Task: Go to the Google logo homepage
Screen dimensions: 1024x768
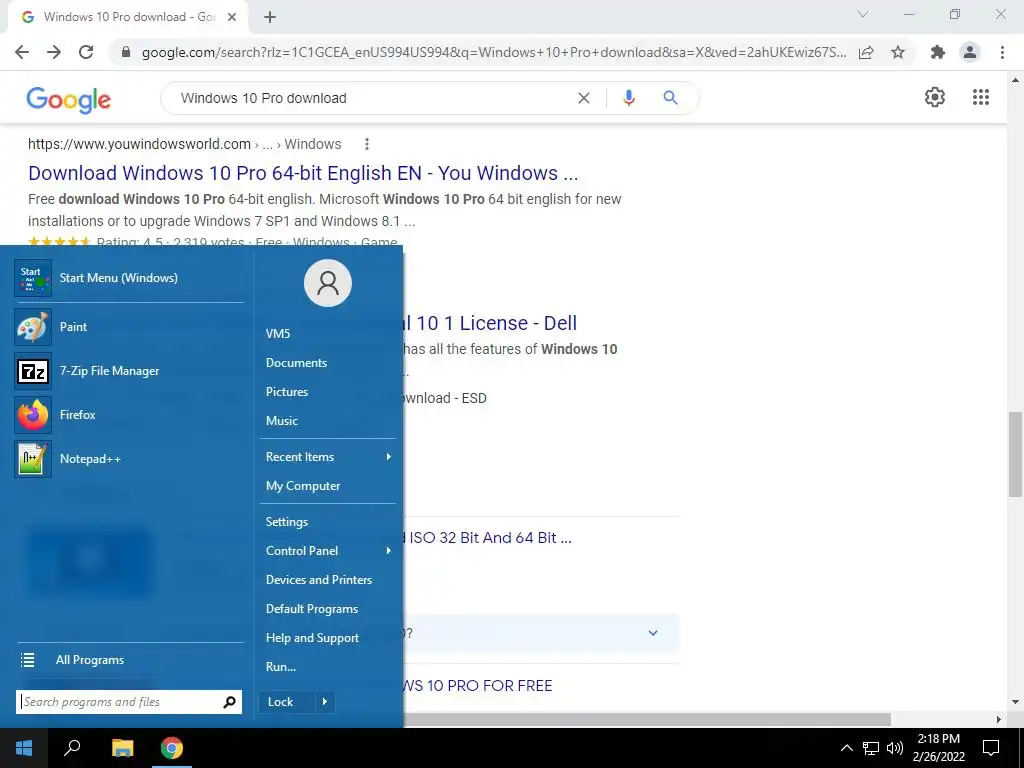Action: (69, 99)
